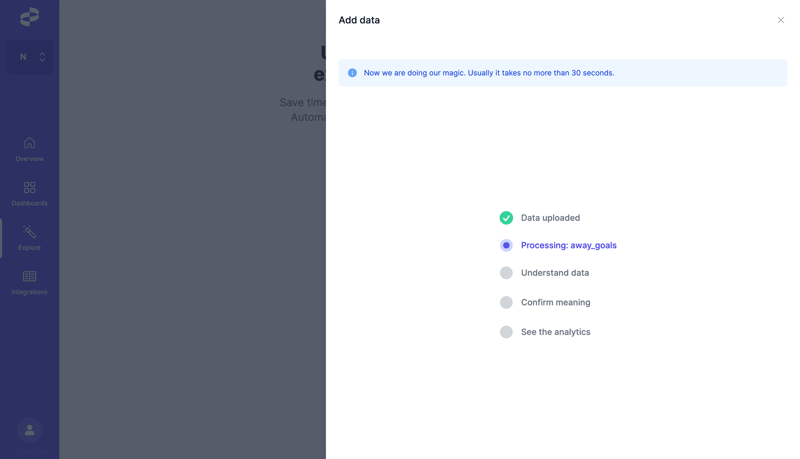Open the workspace switcher labeled N
800x459 pixels.
pos(30,57)
